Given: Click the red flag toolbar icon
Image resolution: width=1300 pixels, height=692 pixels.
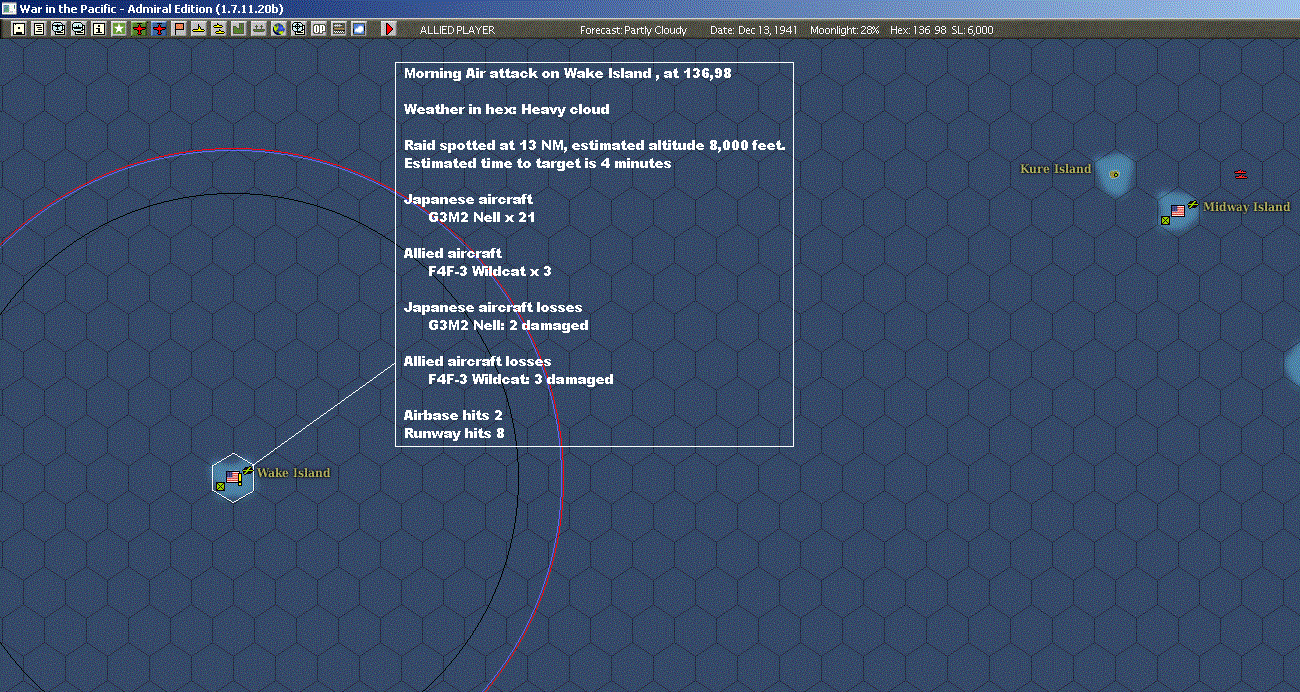Looking at the screenshot, I should point(179,29).
